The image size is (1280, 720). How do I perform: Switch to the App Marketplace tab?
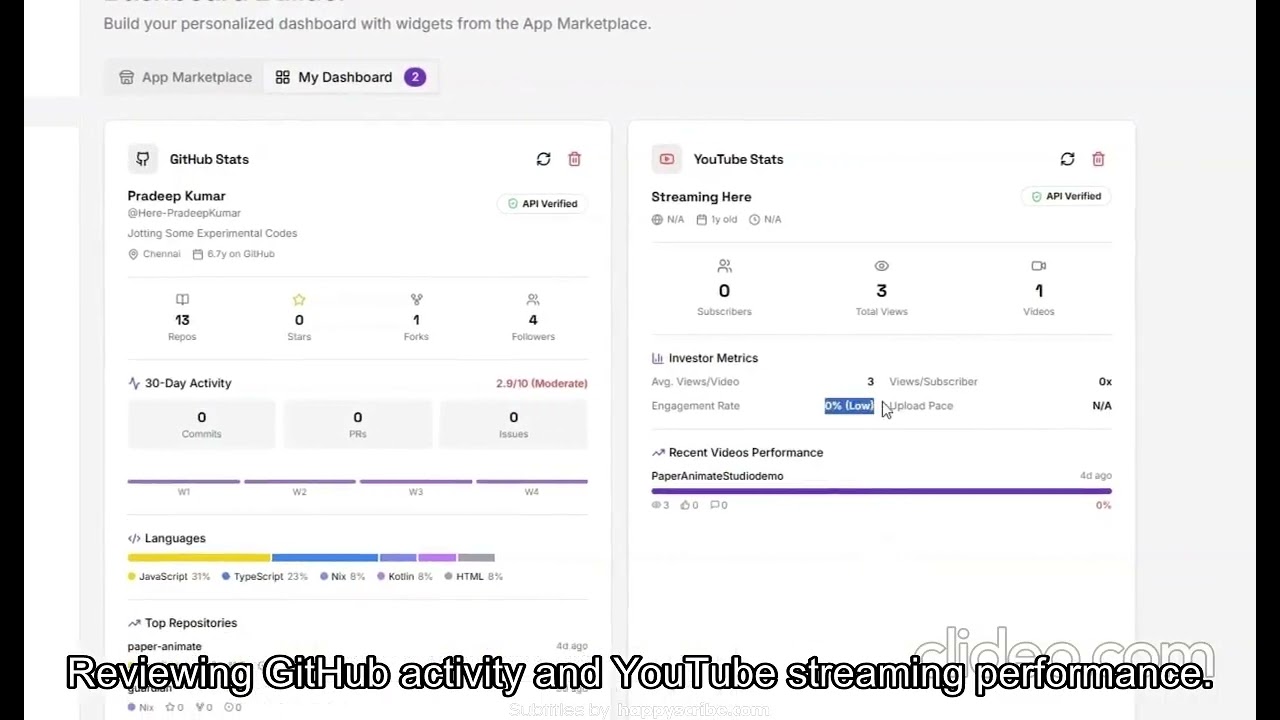point(185,77)
